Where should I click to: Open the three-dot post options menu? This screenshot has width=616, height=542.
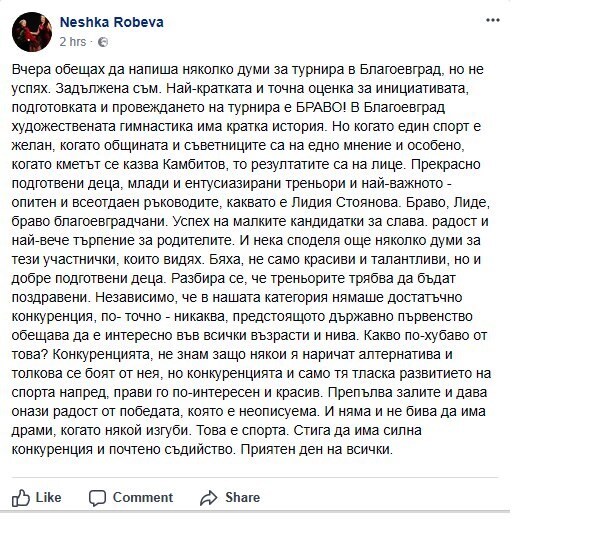tap(493, 20)
